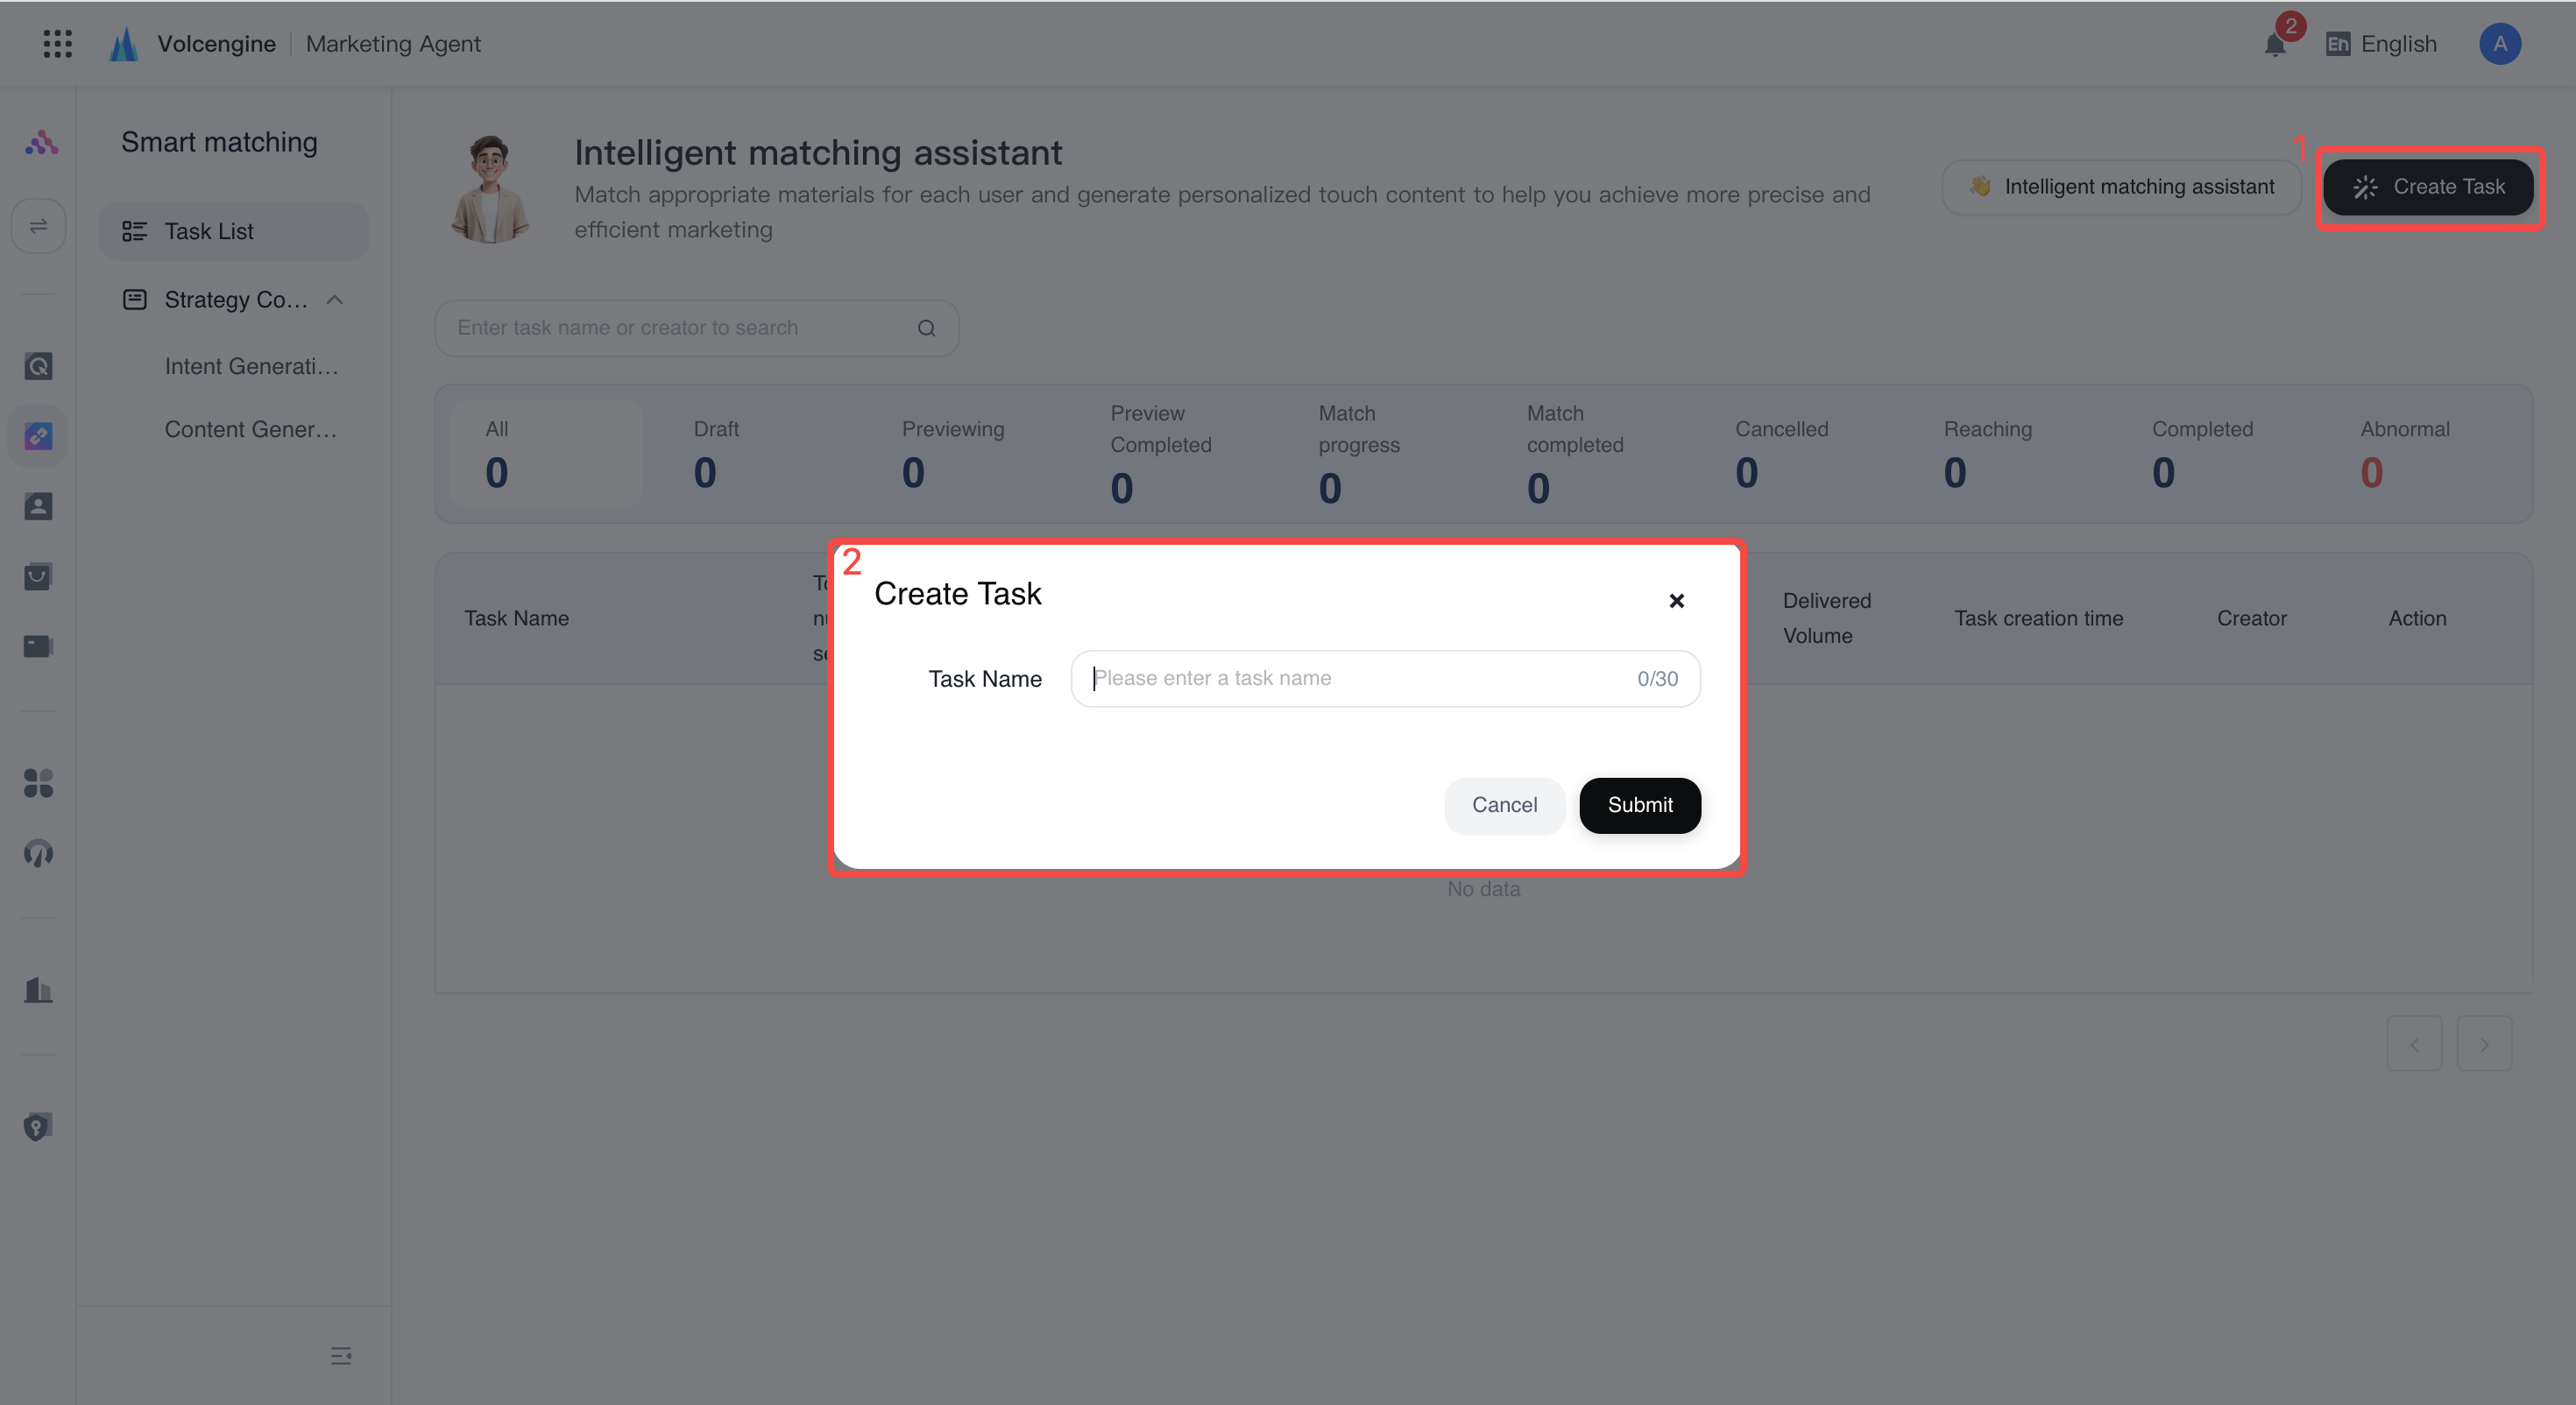Close the Create Task dialog
Image resolution: width=2576 pixels, height=1405 pixels.
(1676, 600)
